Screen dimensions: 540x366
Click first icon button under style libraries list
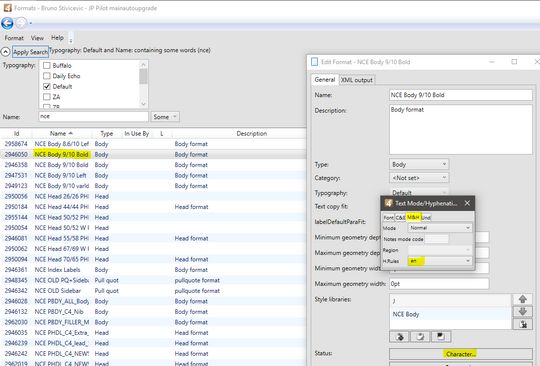point(399,336)
